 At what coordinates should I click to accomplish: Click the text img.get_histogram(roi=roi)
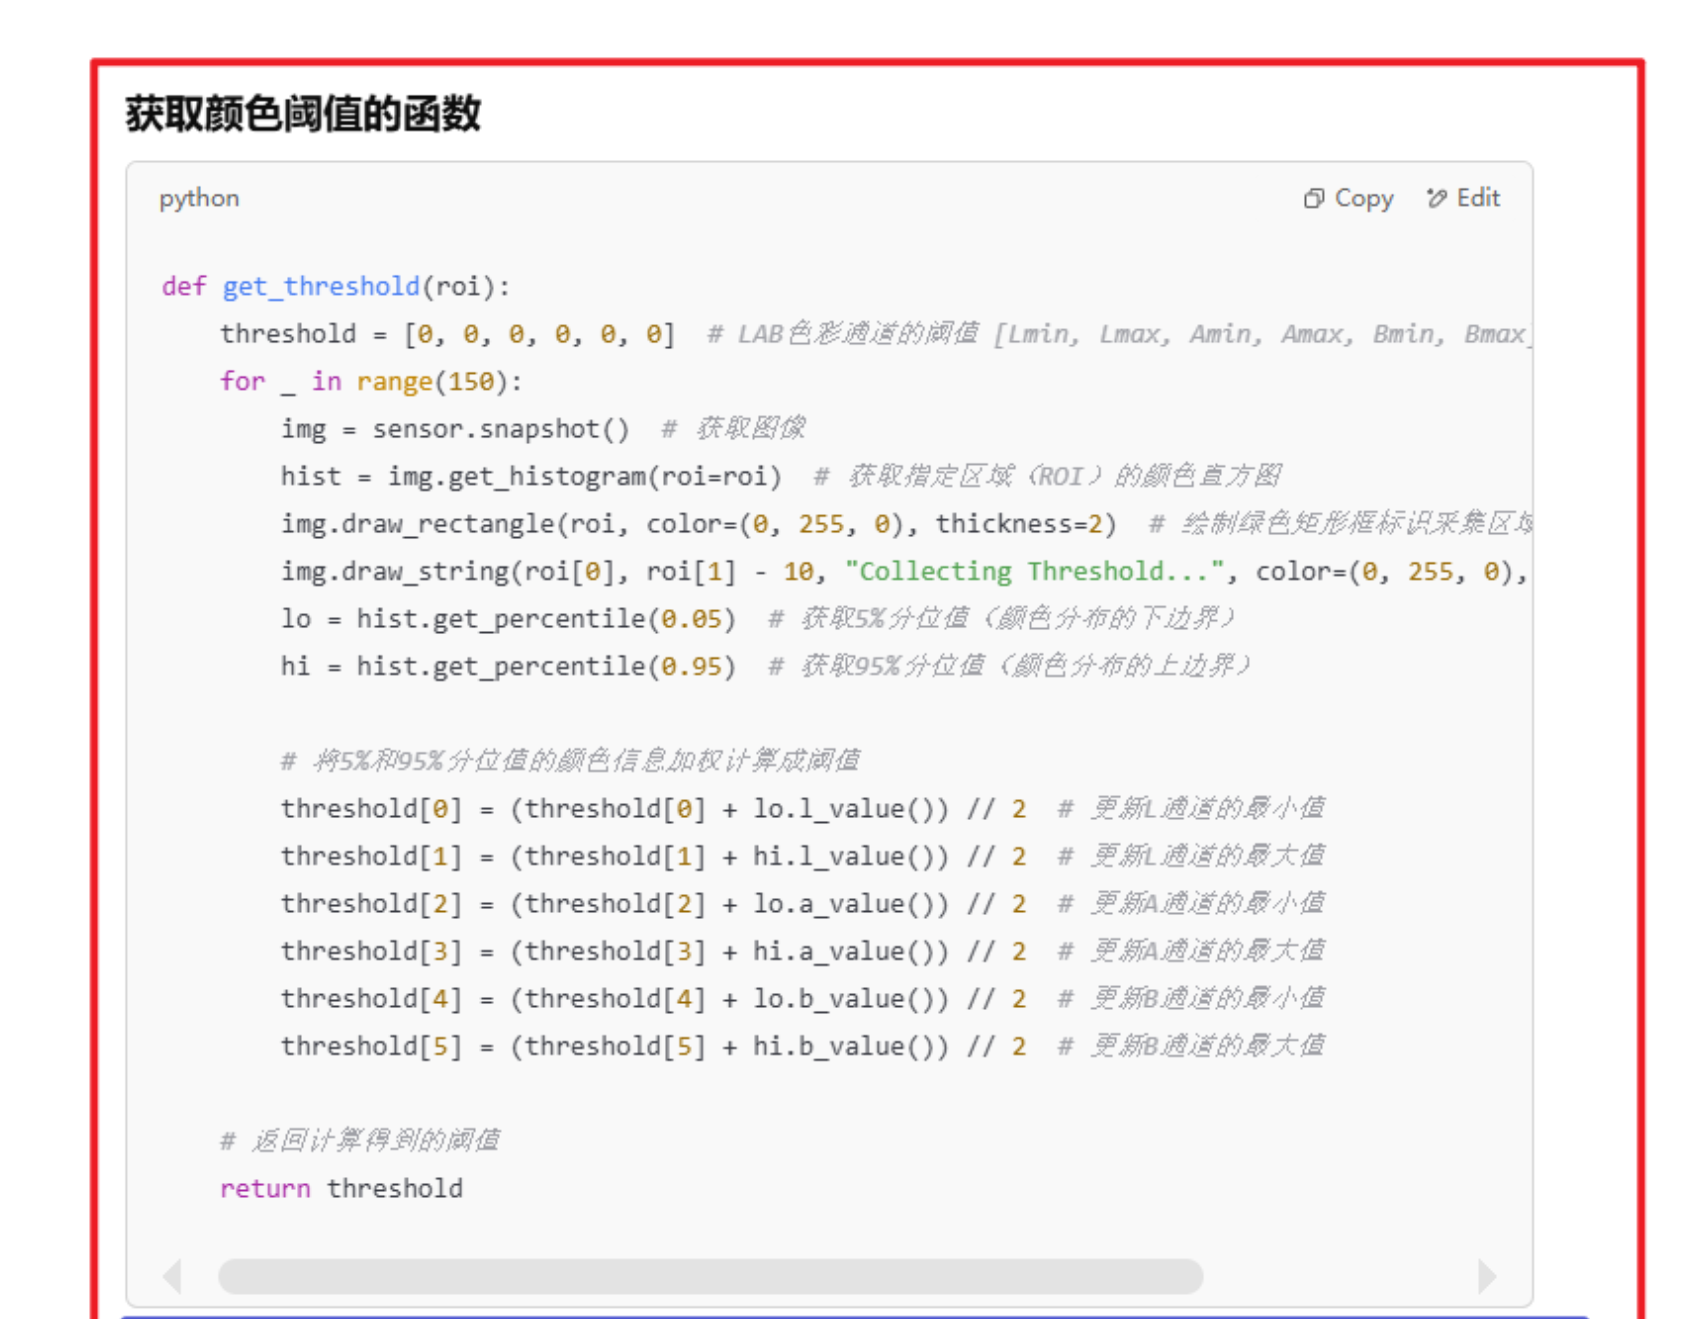585,477
